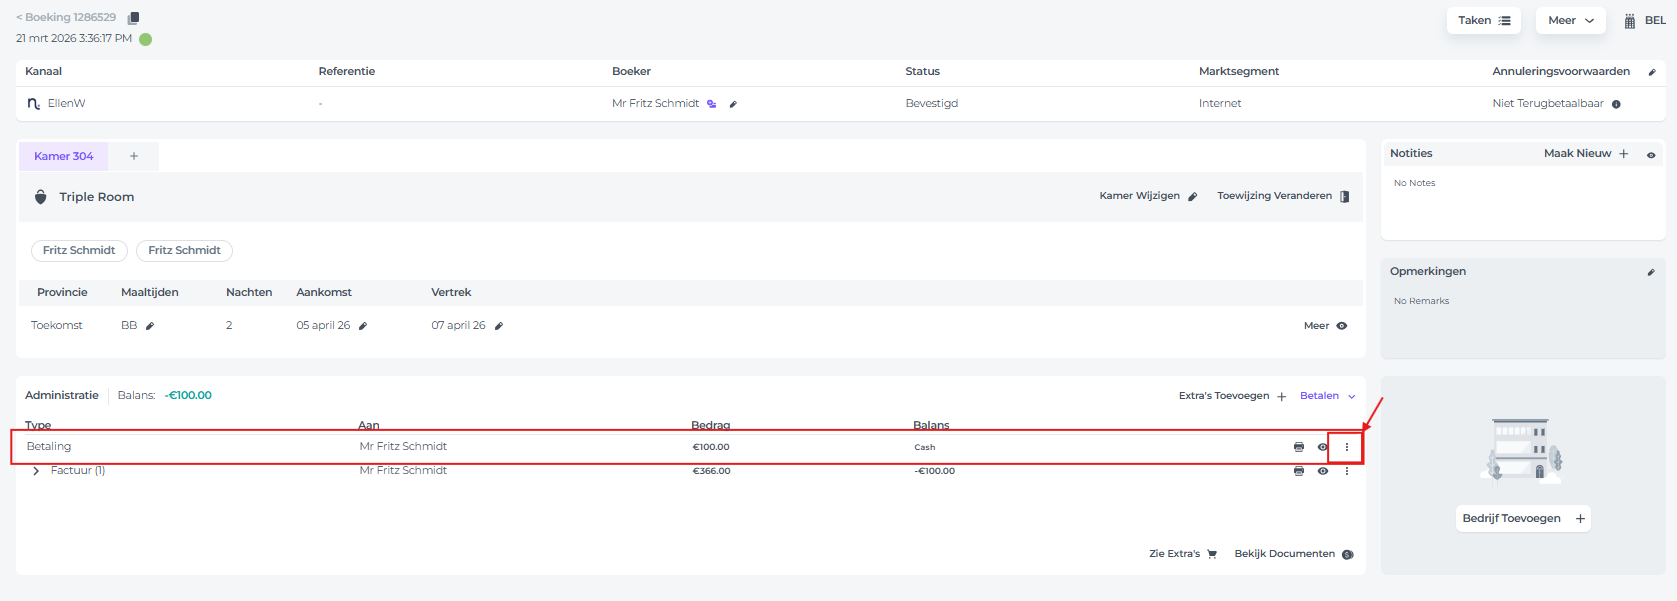Click the copy icon next to Boeking 1286529

pos(134,18)
